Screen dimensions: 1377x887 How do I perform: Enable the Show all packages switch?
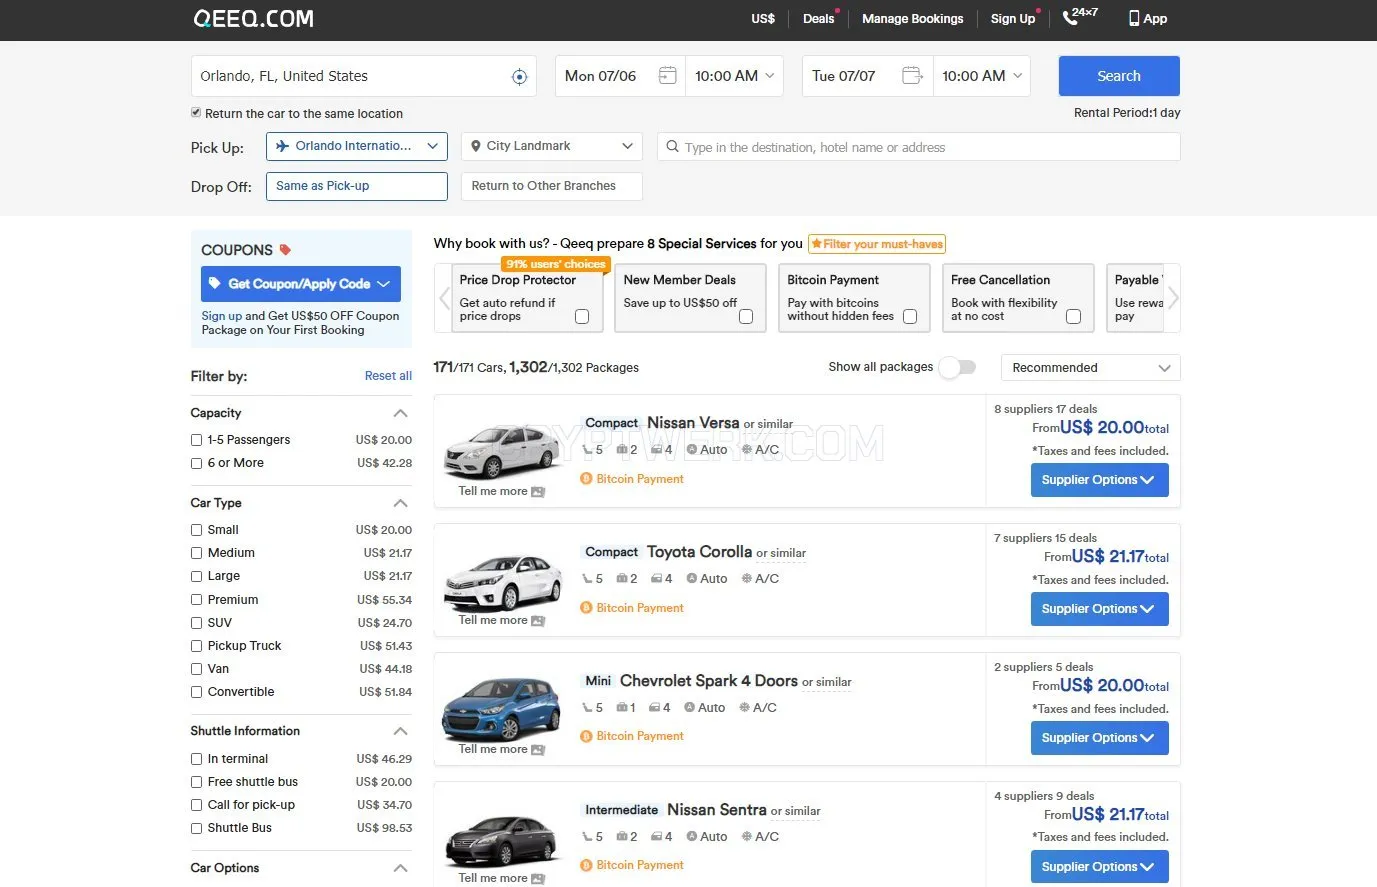coord(957,367)
